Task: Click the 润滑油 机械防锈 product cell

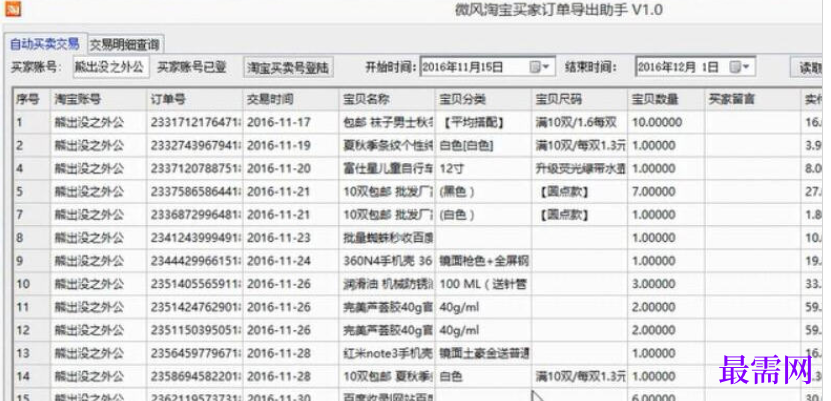Action: pos(386,284)
